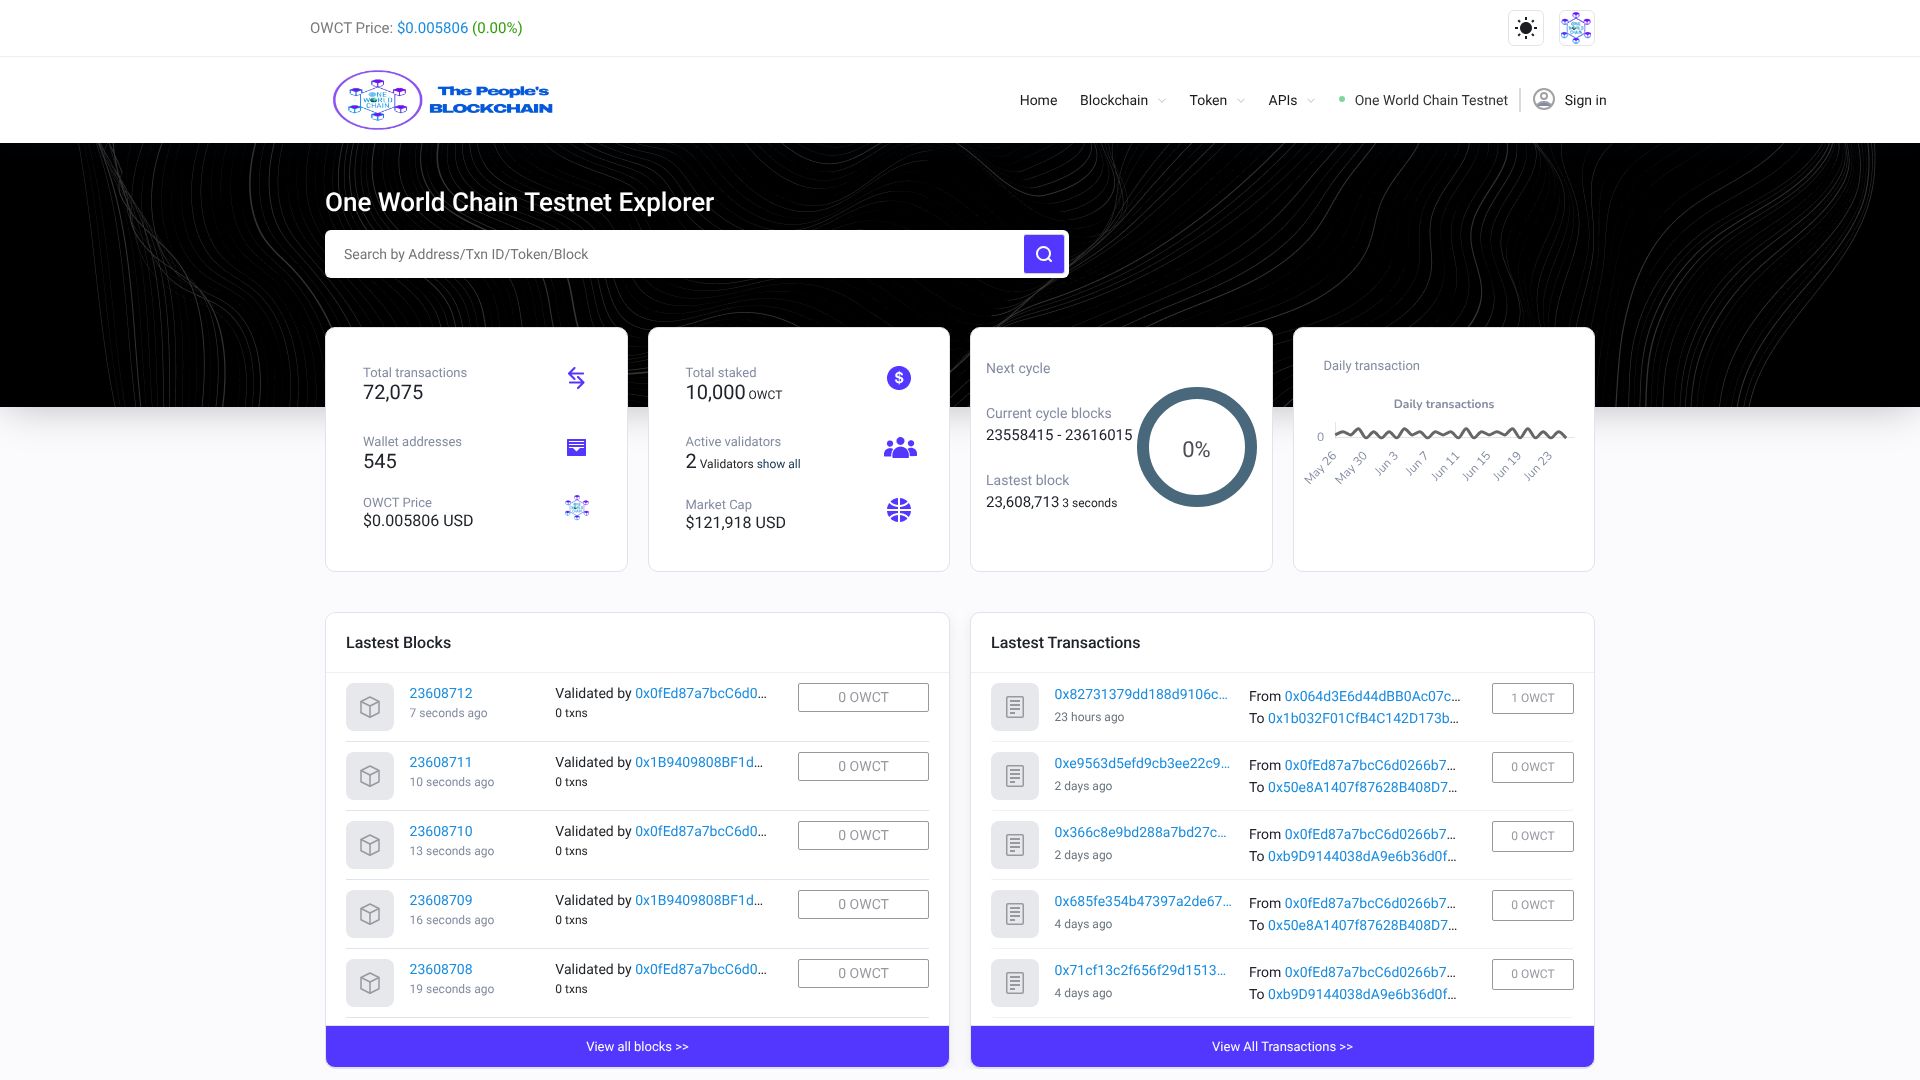
Task: Click the Lastest Transactions heading
Action: (x=1065, y=643)
